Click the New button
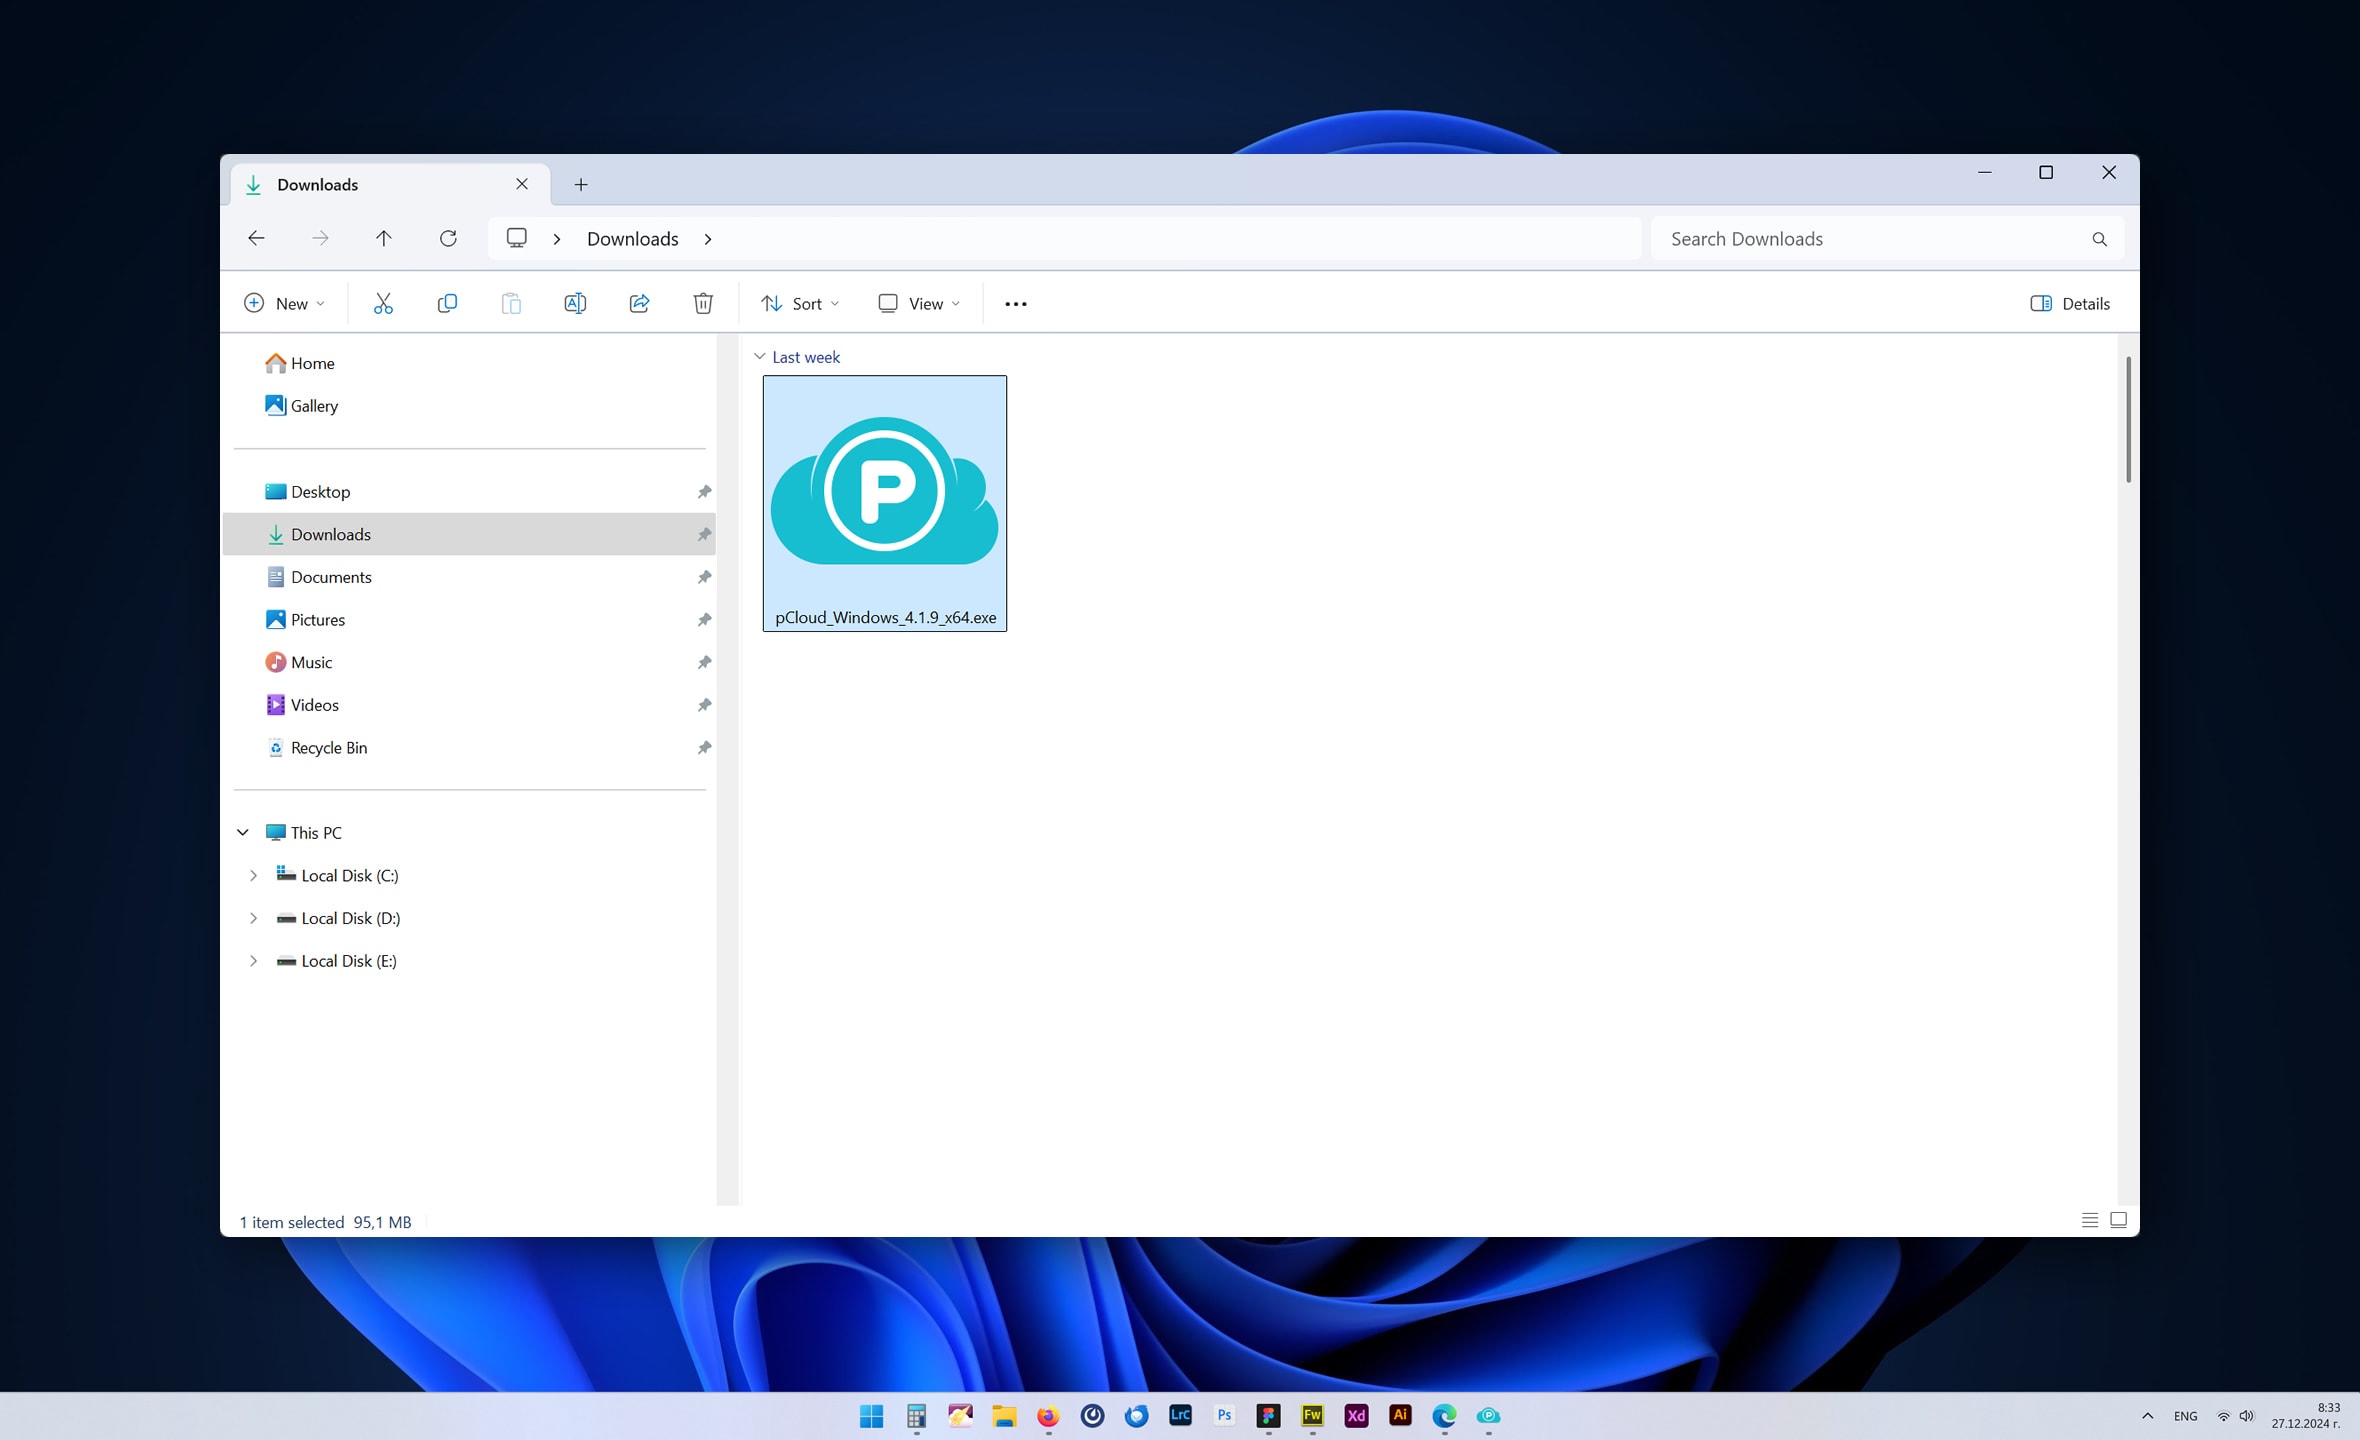Viewport: 2360px width, 1440px height. click(283, 303)
